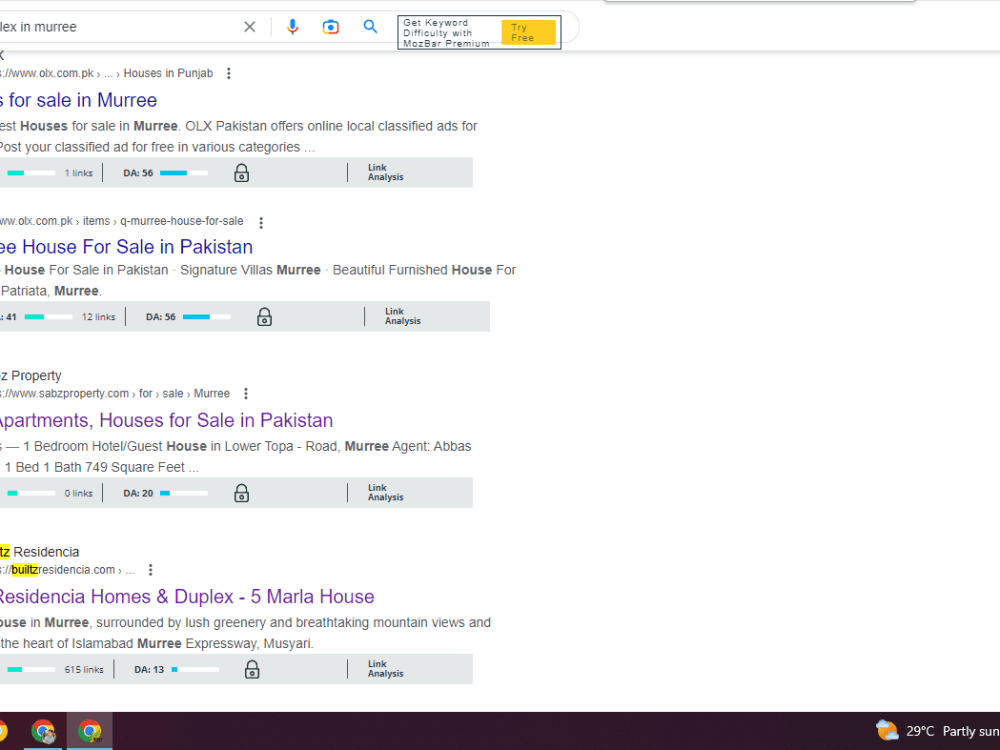This screenshot has height=750, width=1000.
Task: Click the lock icon in DA 20 row
Action: coord(241,493)
